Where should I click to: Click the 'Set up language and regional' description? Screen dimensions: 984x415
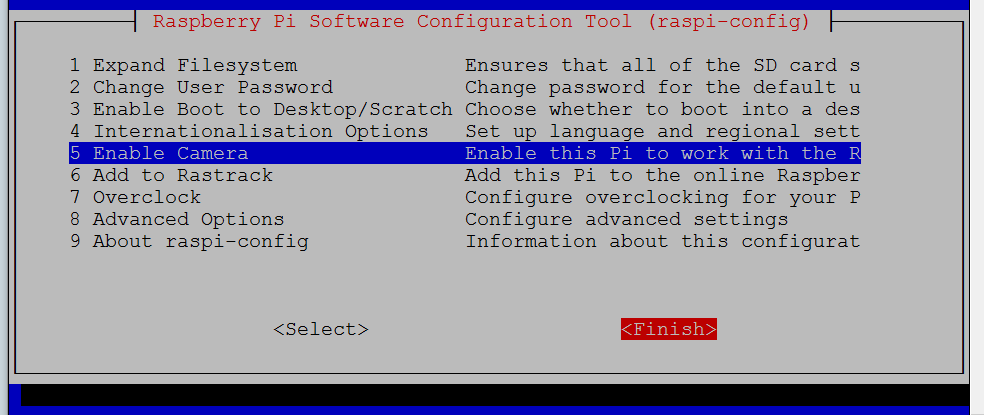(663, 131)
